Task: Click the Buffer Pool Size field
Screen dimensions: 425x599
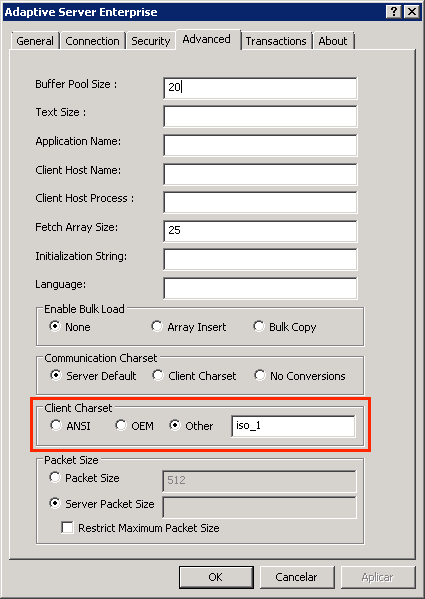Action: (x=260, y=88)
